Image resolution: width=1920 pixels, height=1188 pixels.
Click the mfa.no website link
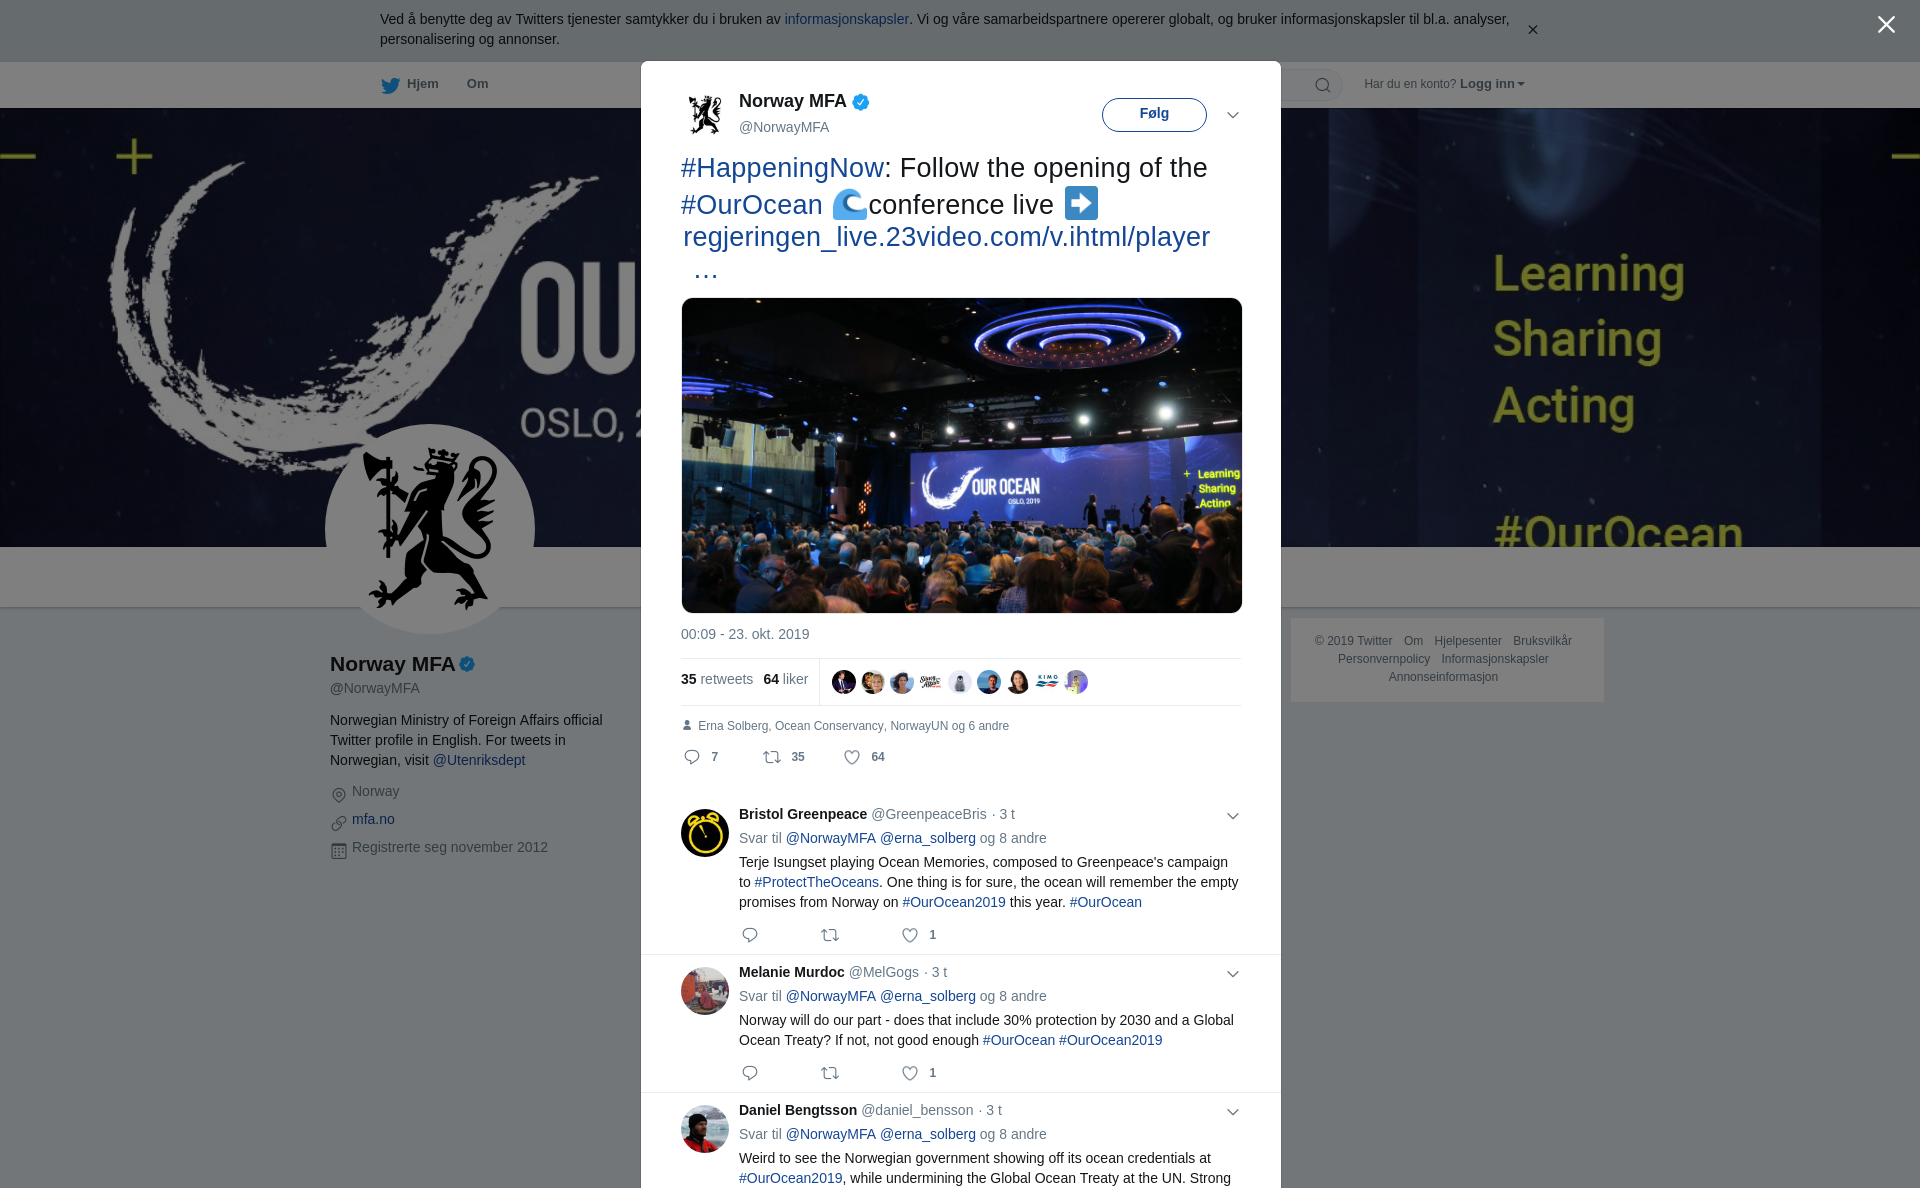pos(373,819)
